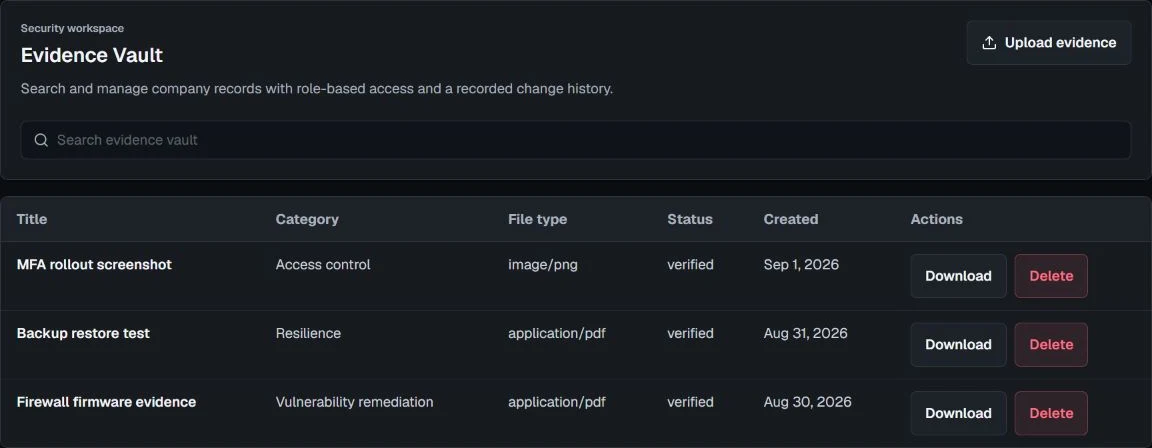Click the Aug 31, 2026 date
The height and width of the screenshot is (448, 1152).
click(805, 333)
